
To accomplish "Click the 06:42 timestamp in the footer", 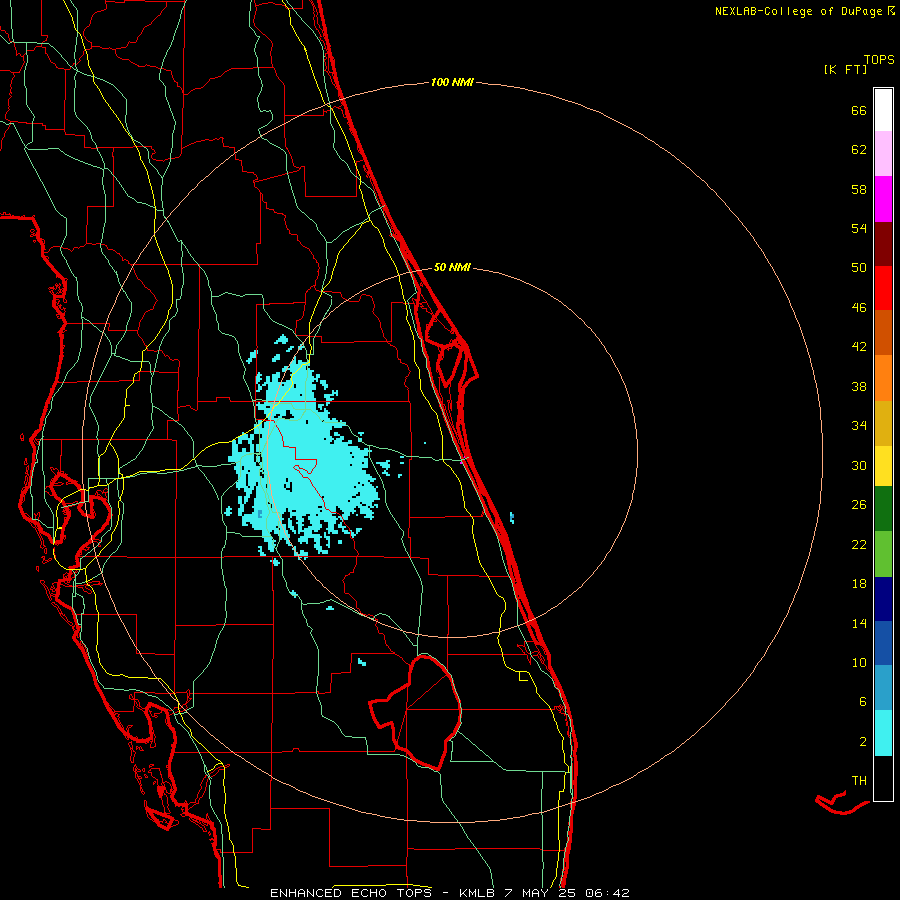I will point(607,893).
